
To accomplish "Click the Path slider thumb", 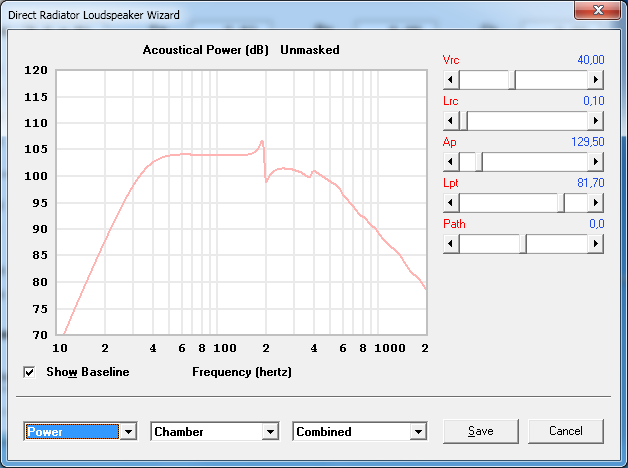I will [523, 243].
